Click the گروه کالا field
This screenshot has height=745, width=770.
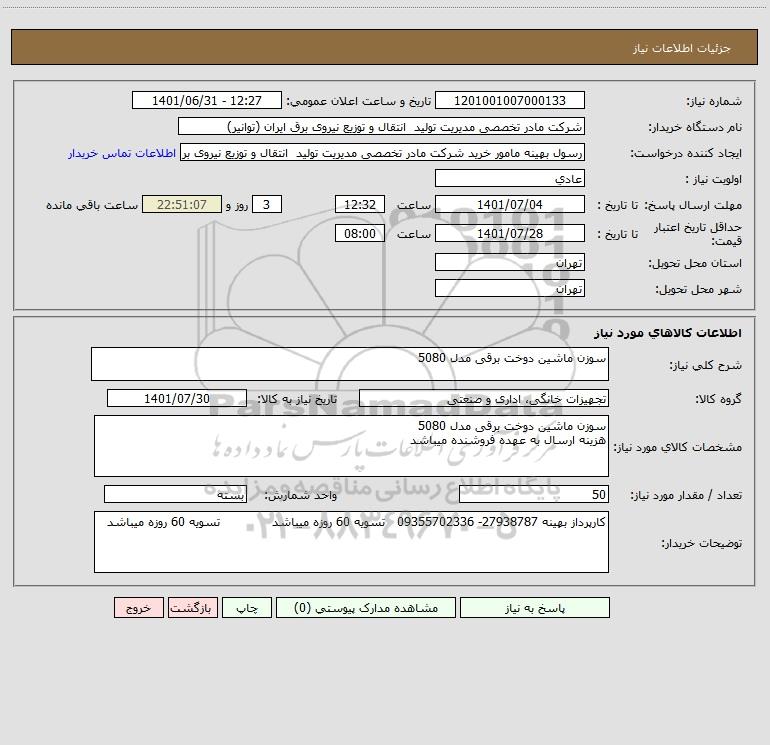484,398
